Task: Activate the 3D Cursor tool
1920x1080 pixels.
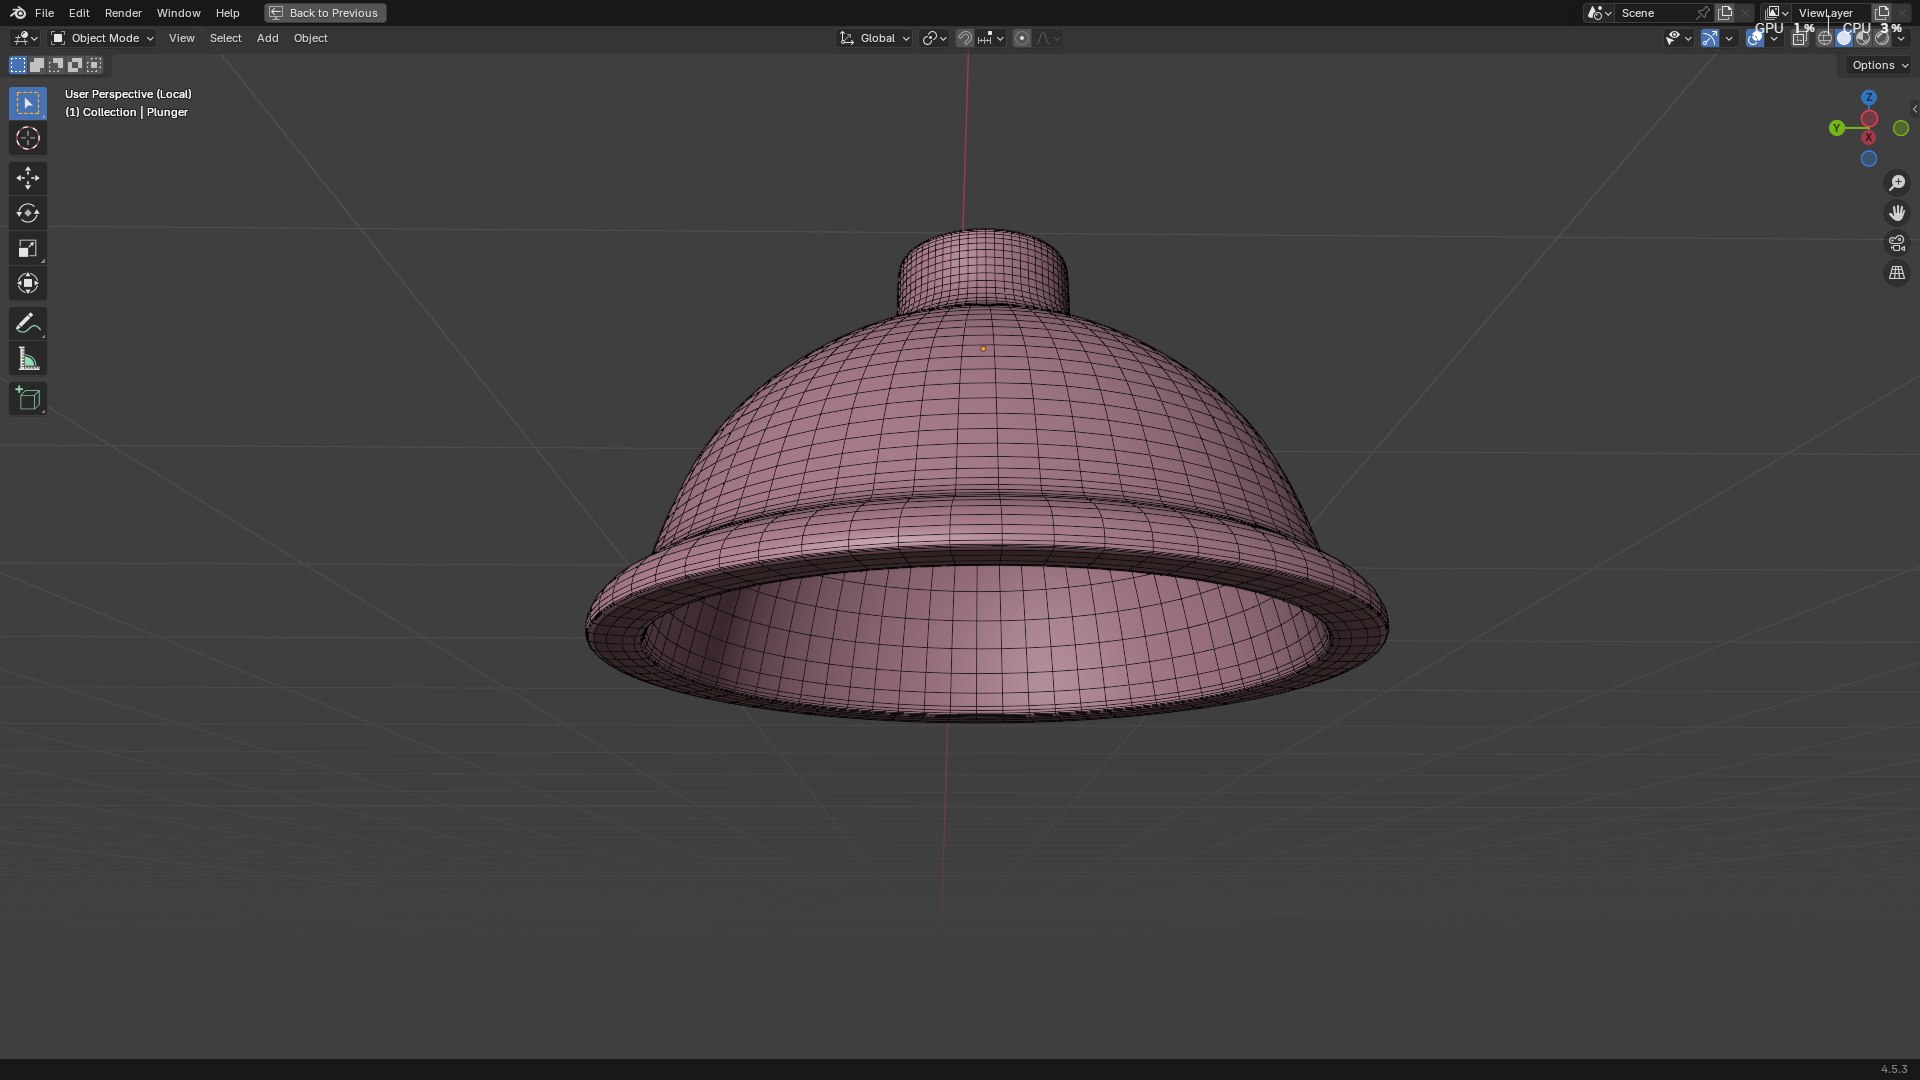Action: (28, 138)
